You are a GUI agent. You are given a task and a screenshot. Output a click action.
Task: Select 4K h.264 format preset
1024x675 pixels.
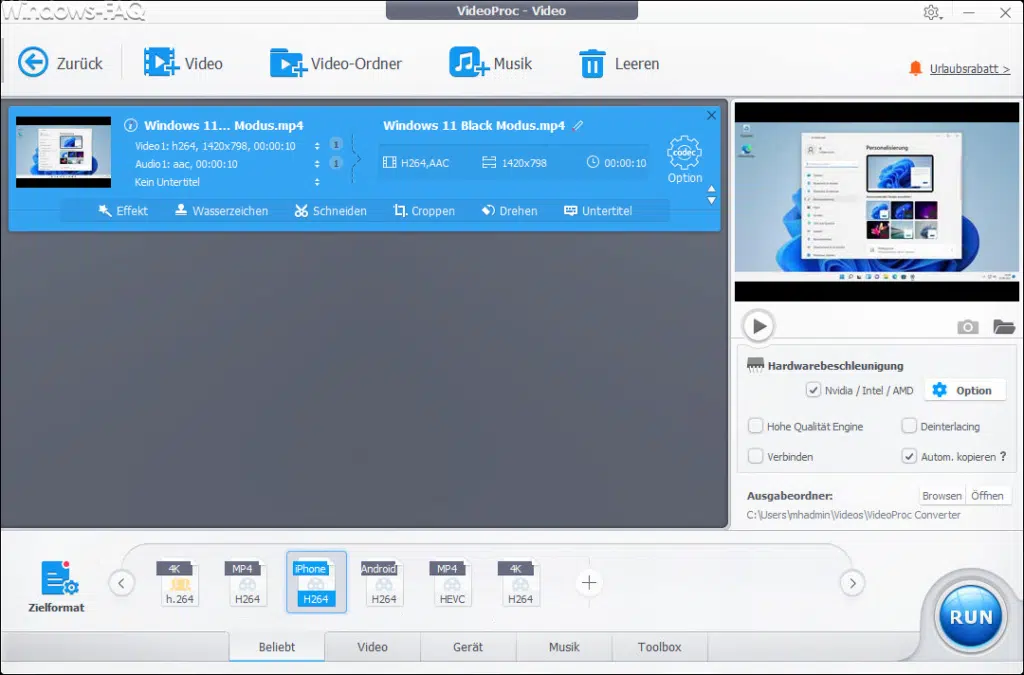(x=179, y=583)
